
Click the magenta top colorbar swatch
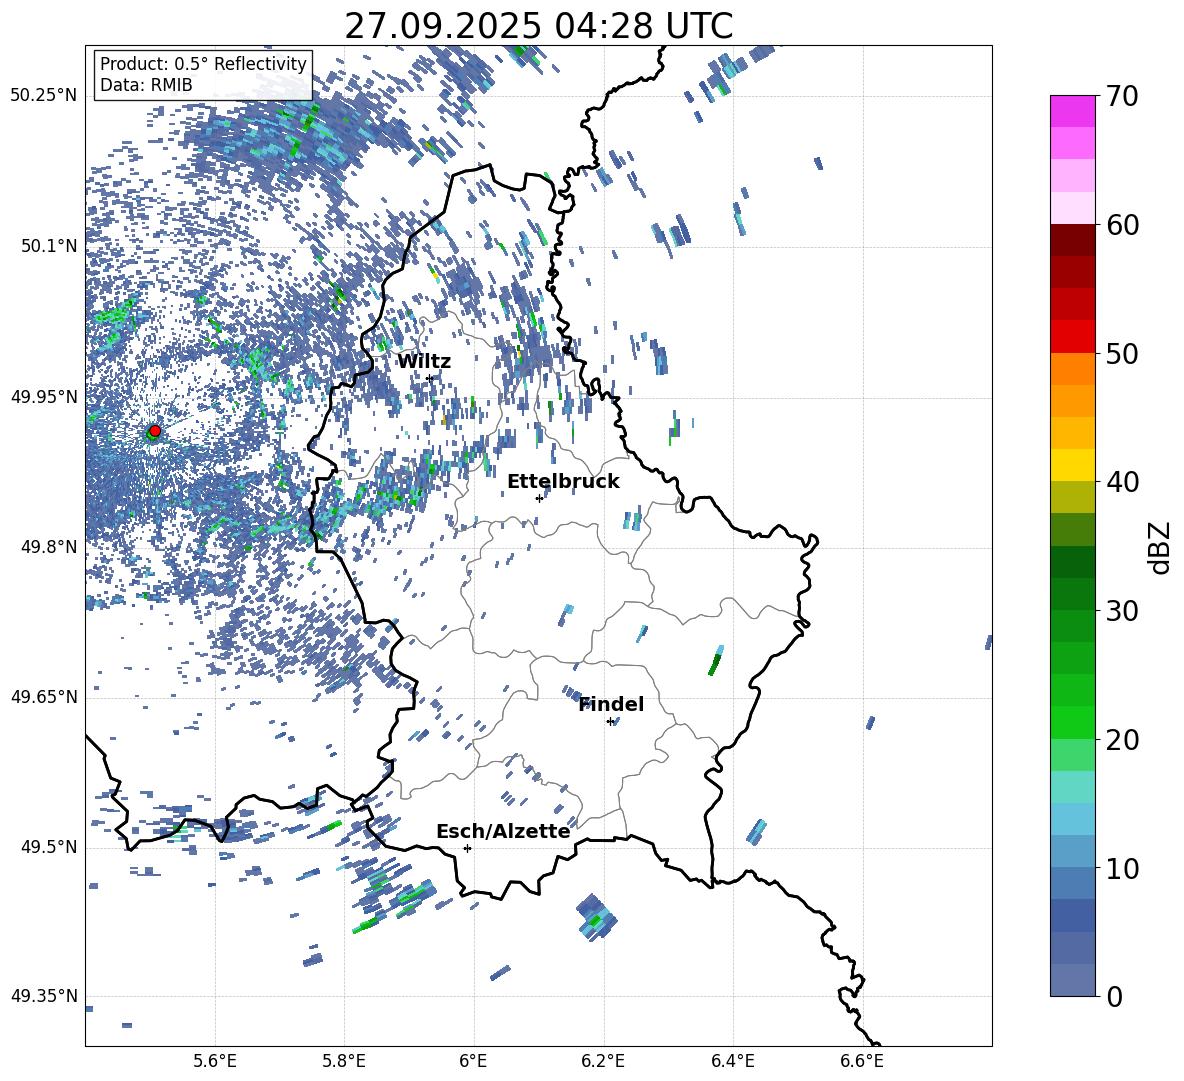pos(1072,111)
